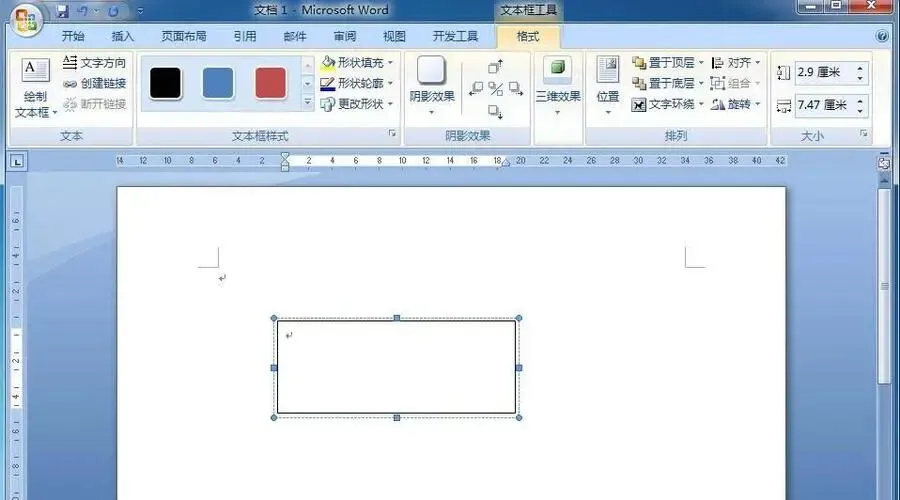
Task: Open 位置 position dropdown
Action: pos(608,85)
